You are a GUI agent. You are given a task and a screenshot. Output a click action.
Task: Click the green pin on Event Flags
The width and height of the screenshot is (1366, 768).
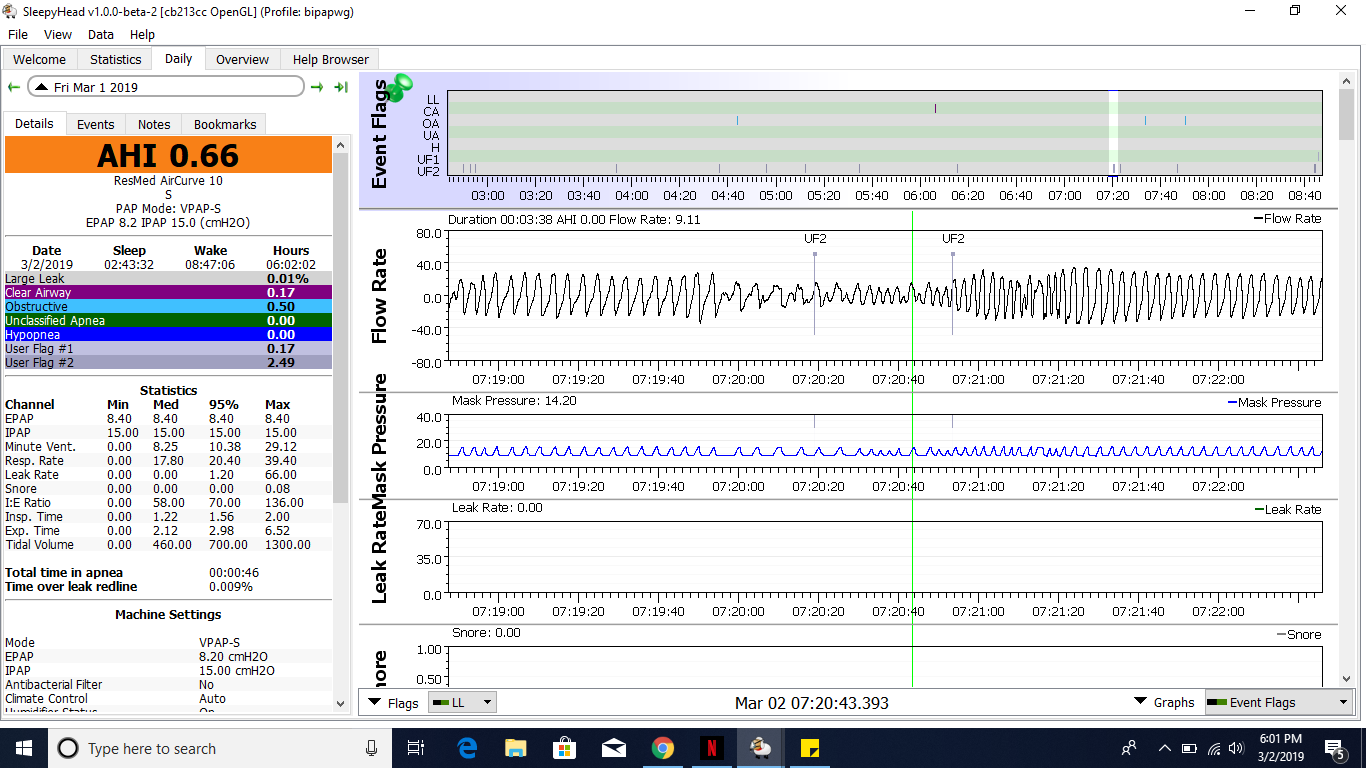[x=401, y=87]
